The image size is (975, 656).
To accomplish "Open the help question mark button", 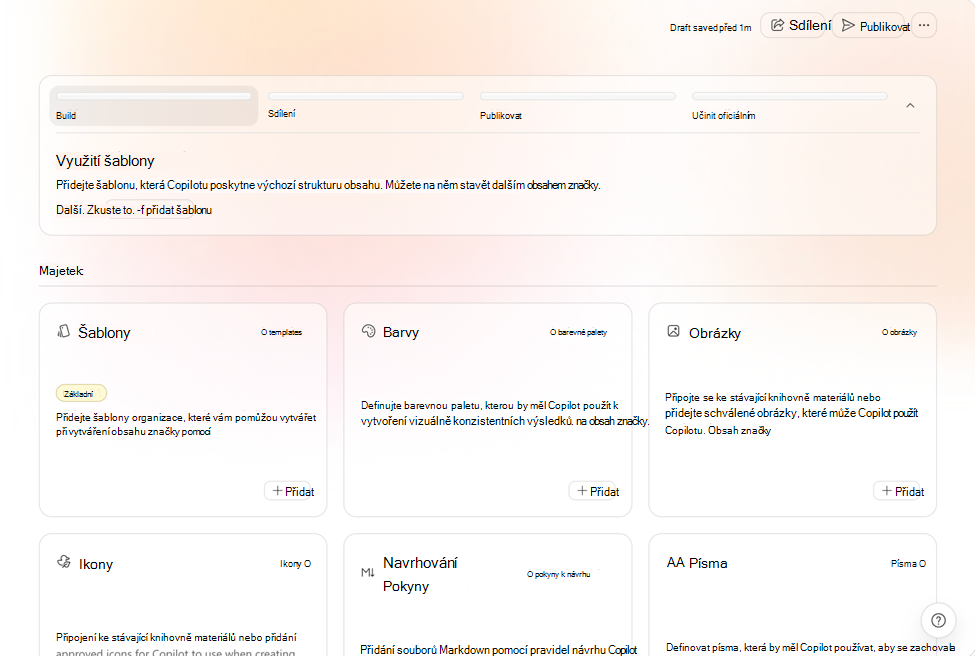I will [x=938, y=620].
